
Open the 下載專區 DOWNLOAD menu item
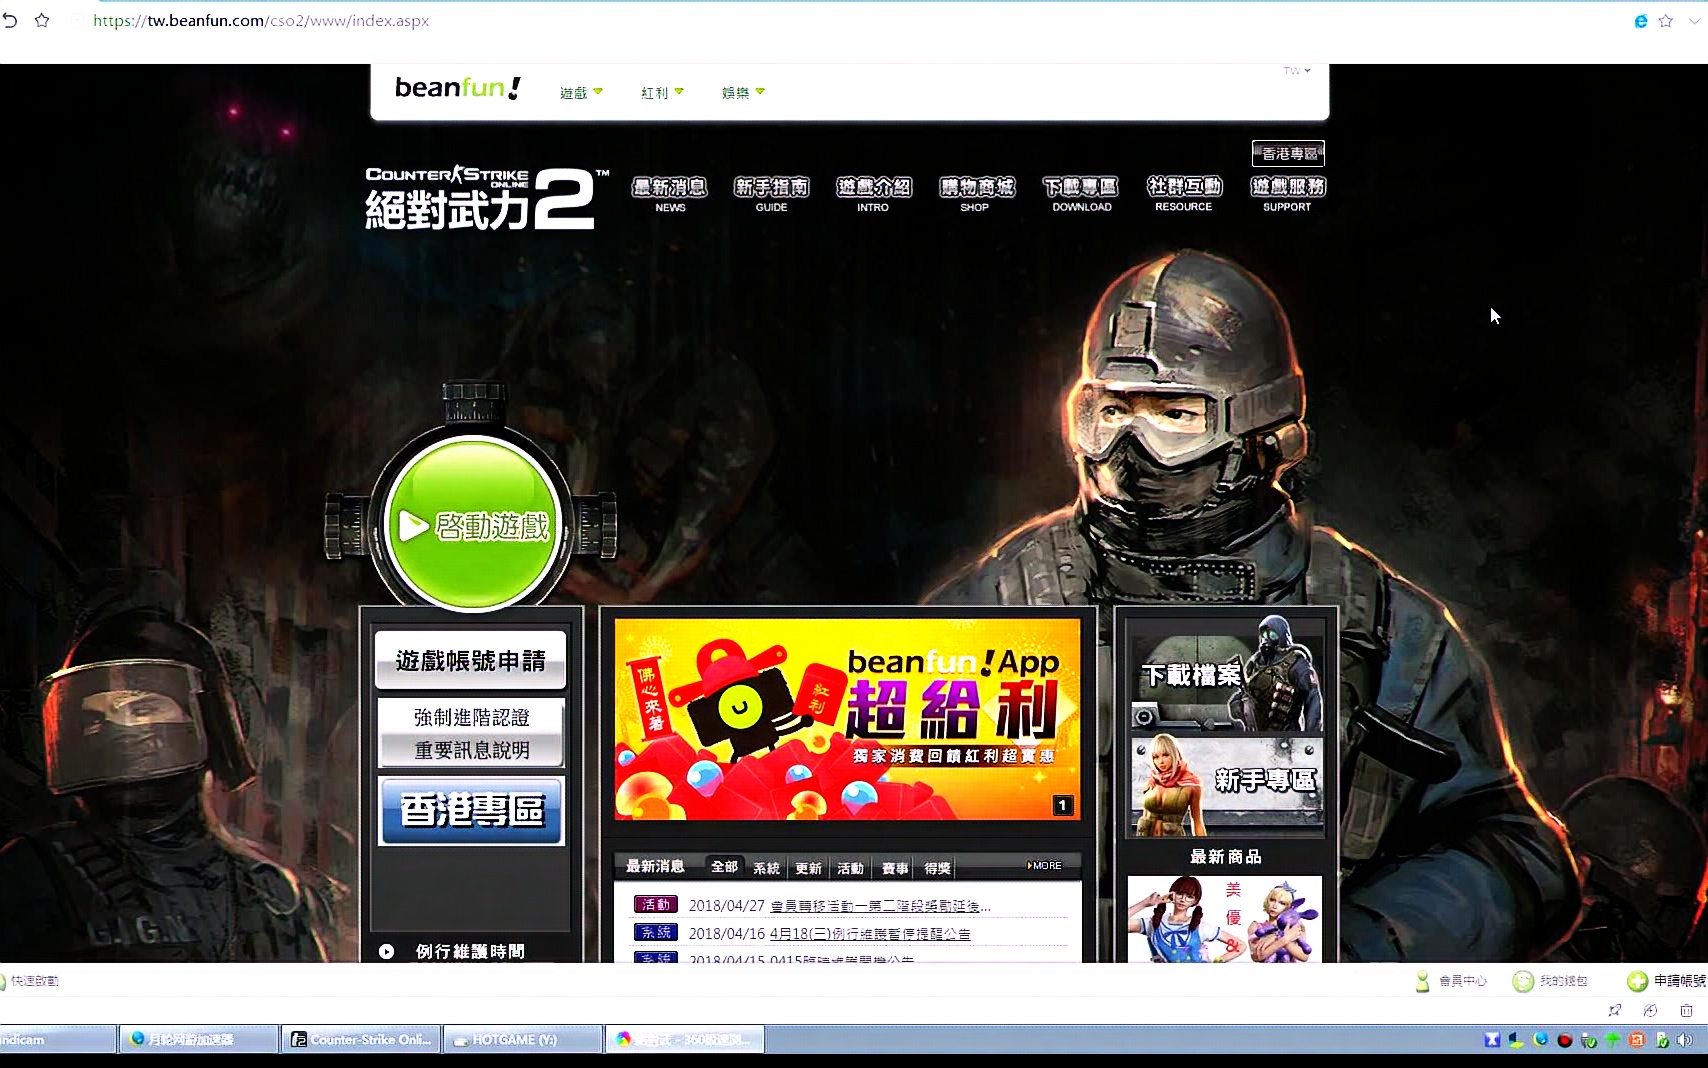click(x=1081, y=193)
